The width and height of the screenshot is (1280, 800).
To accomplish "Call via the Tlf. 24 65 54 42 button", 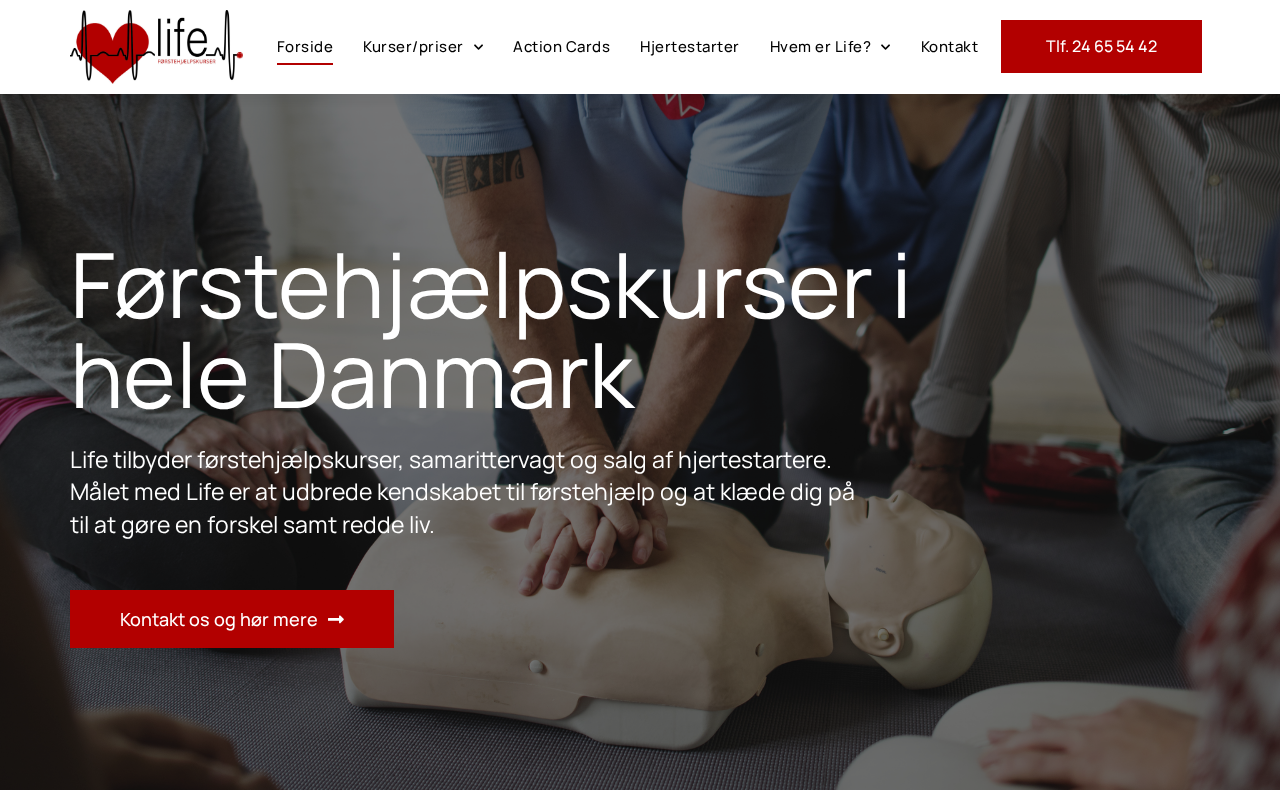I will tap(1101, 46).
